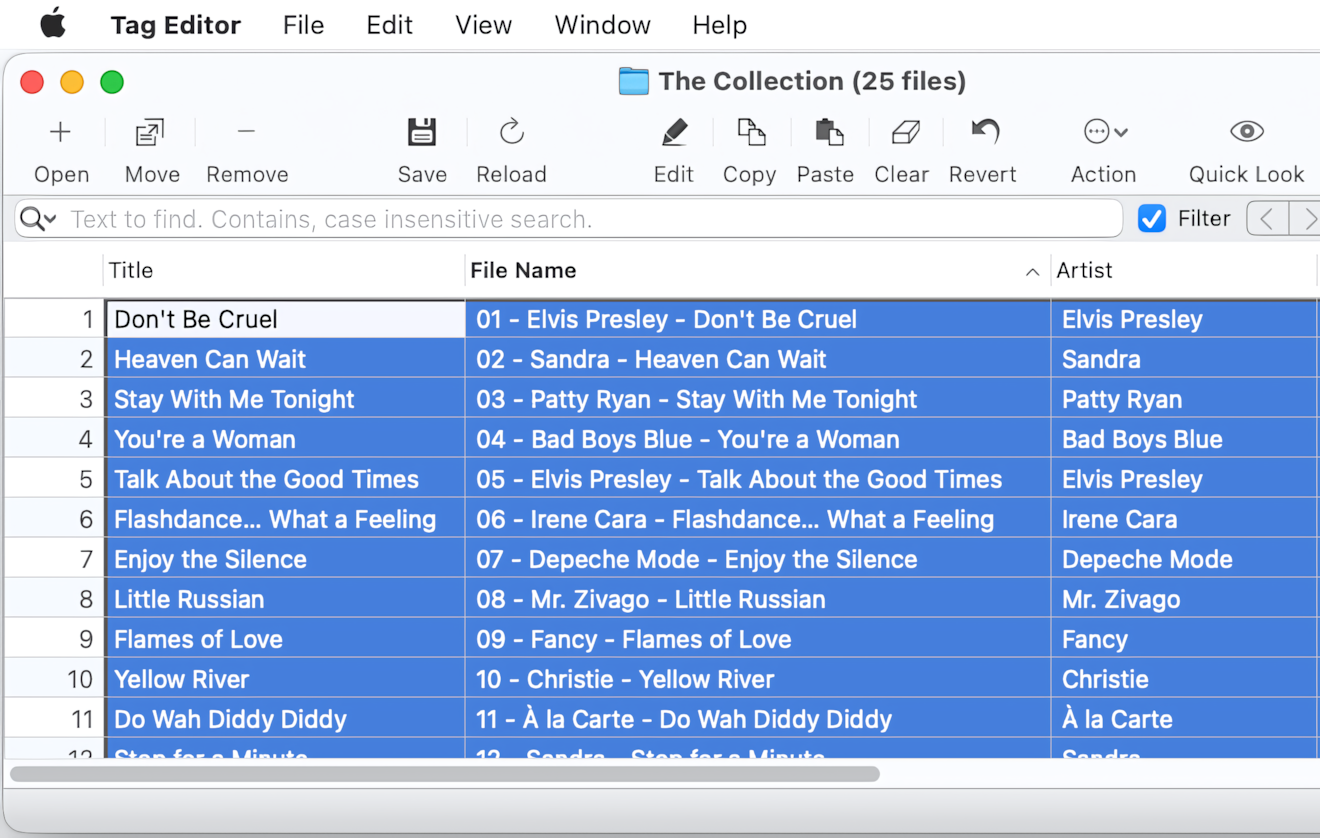1320x838 pixels.
Task: Save changes with the floppy disk icon
Action: (x=422, y=132)
